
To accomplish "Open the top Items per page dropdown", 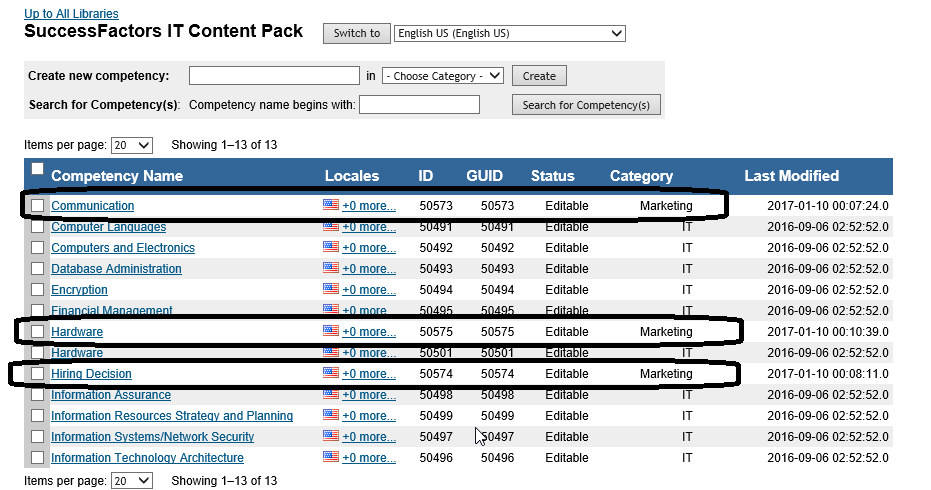I will (132, 145).
